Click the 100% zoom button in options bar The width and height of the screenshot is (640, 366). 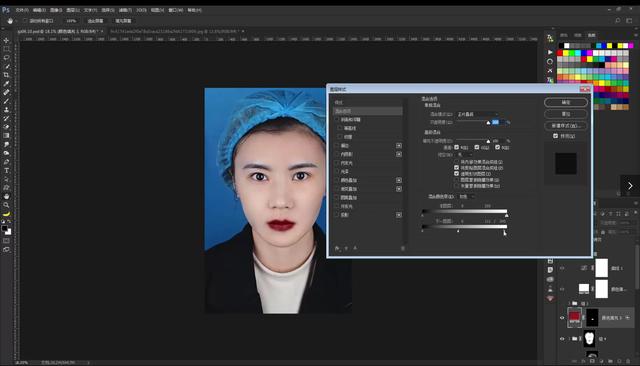click(71, 20)
